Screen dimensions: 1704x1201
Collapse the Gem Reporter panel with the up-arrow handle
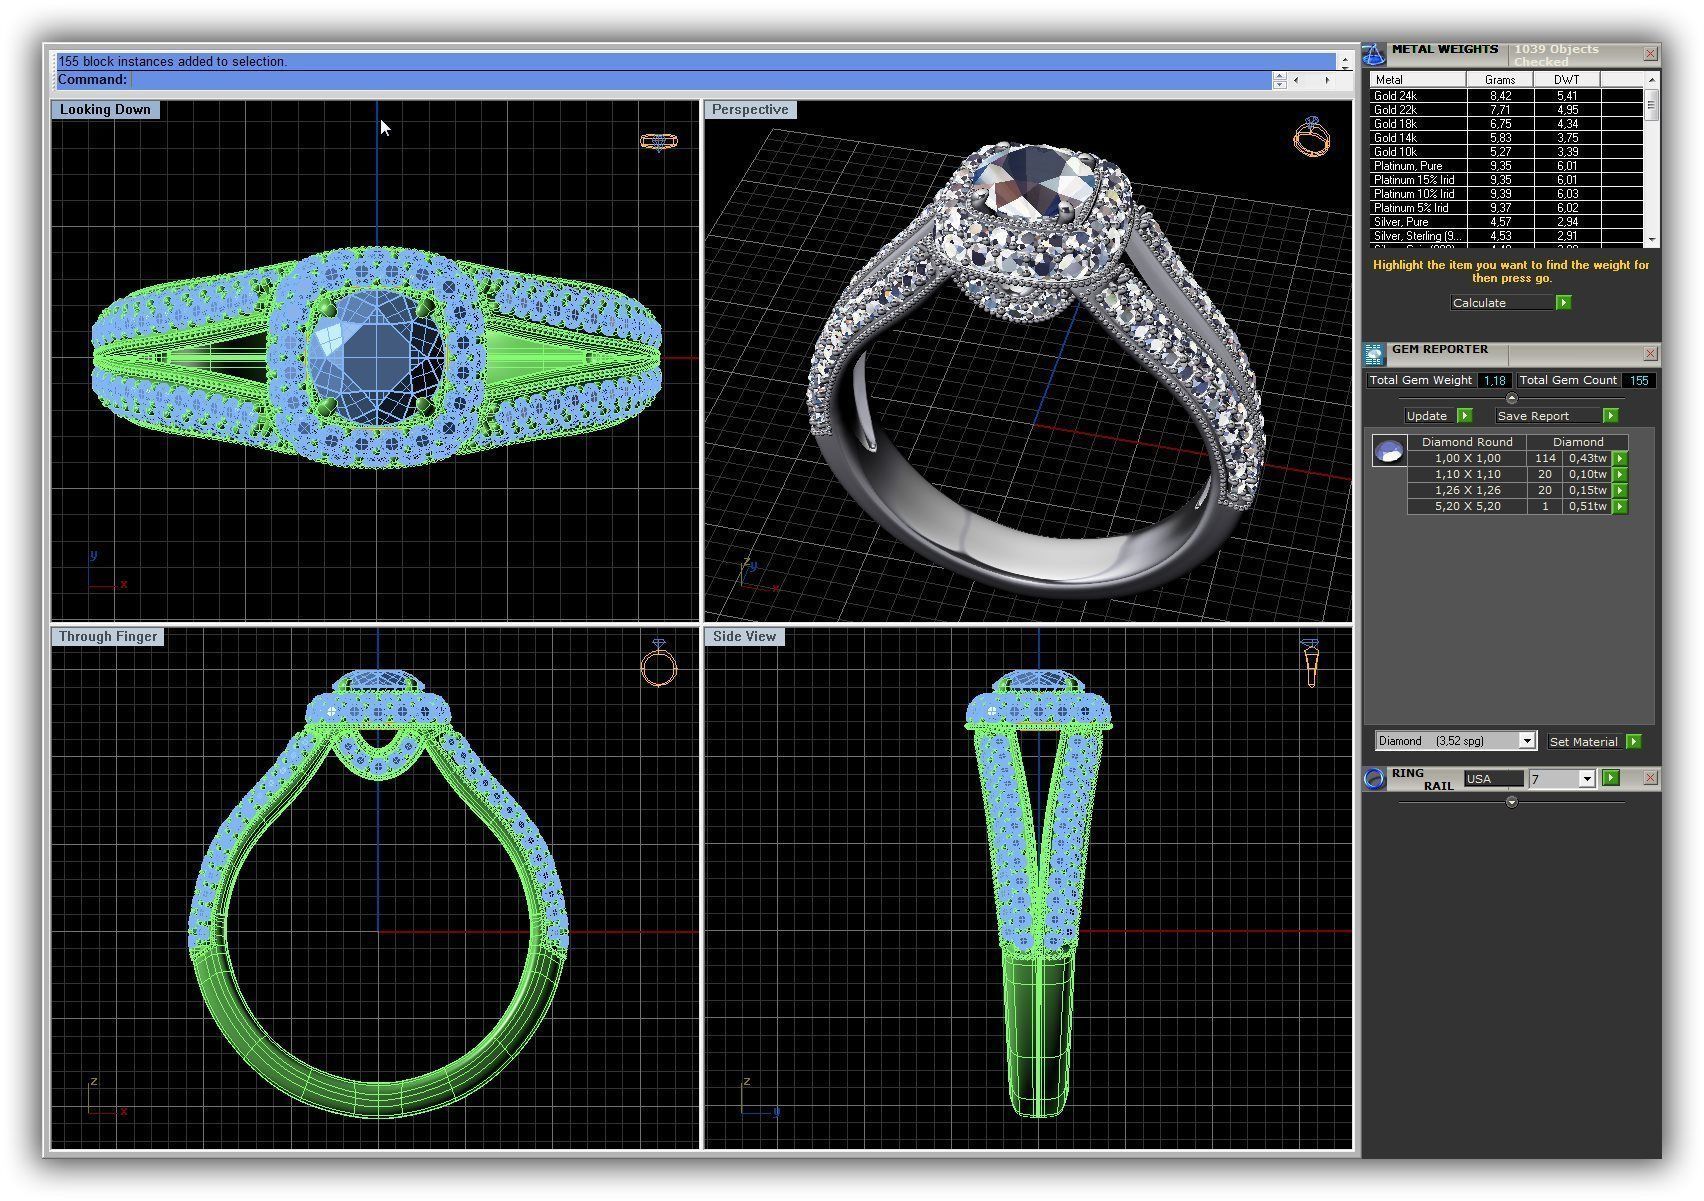point(1511,398)
